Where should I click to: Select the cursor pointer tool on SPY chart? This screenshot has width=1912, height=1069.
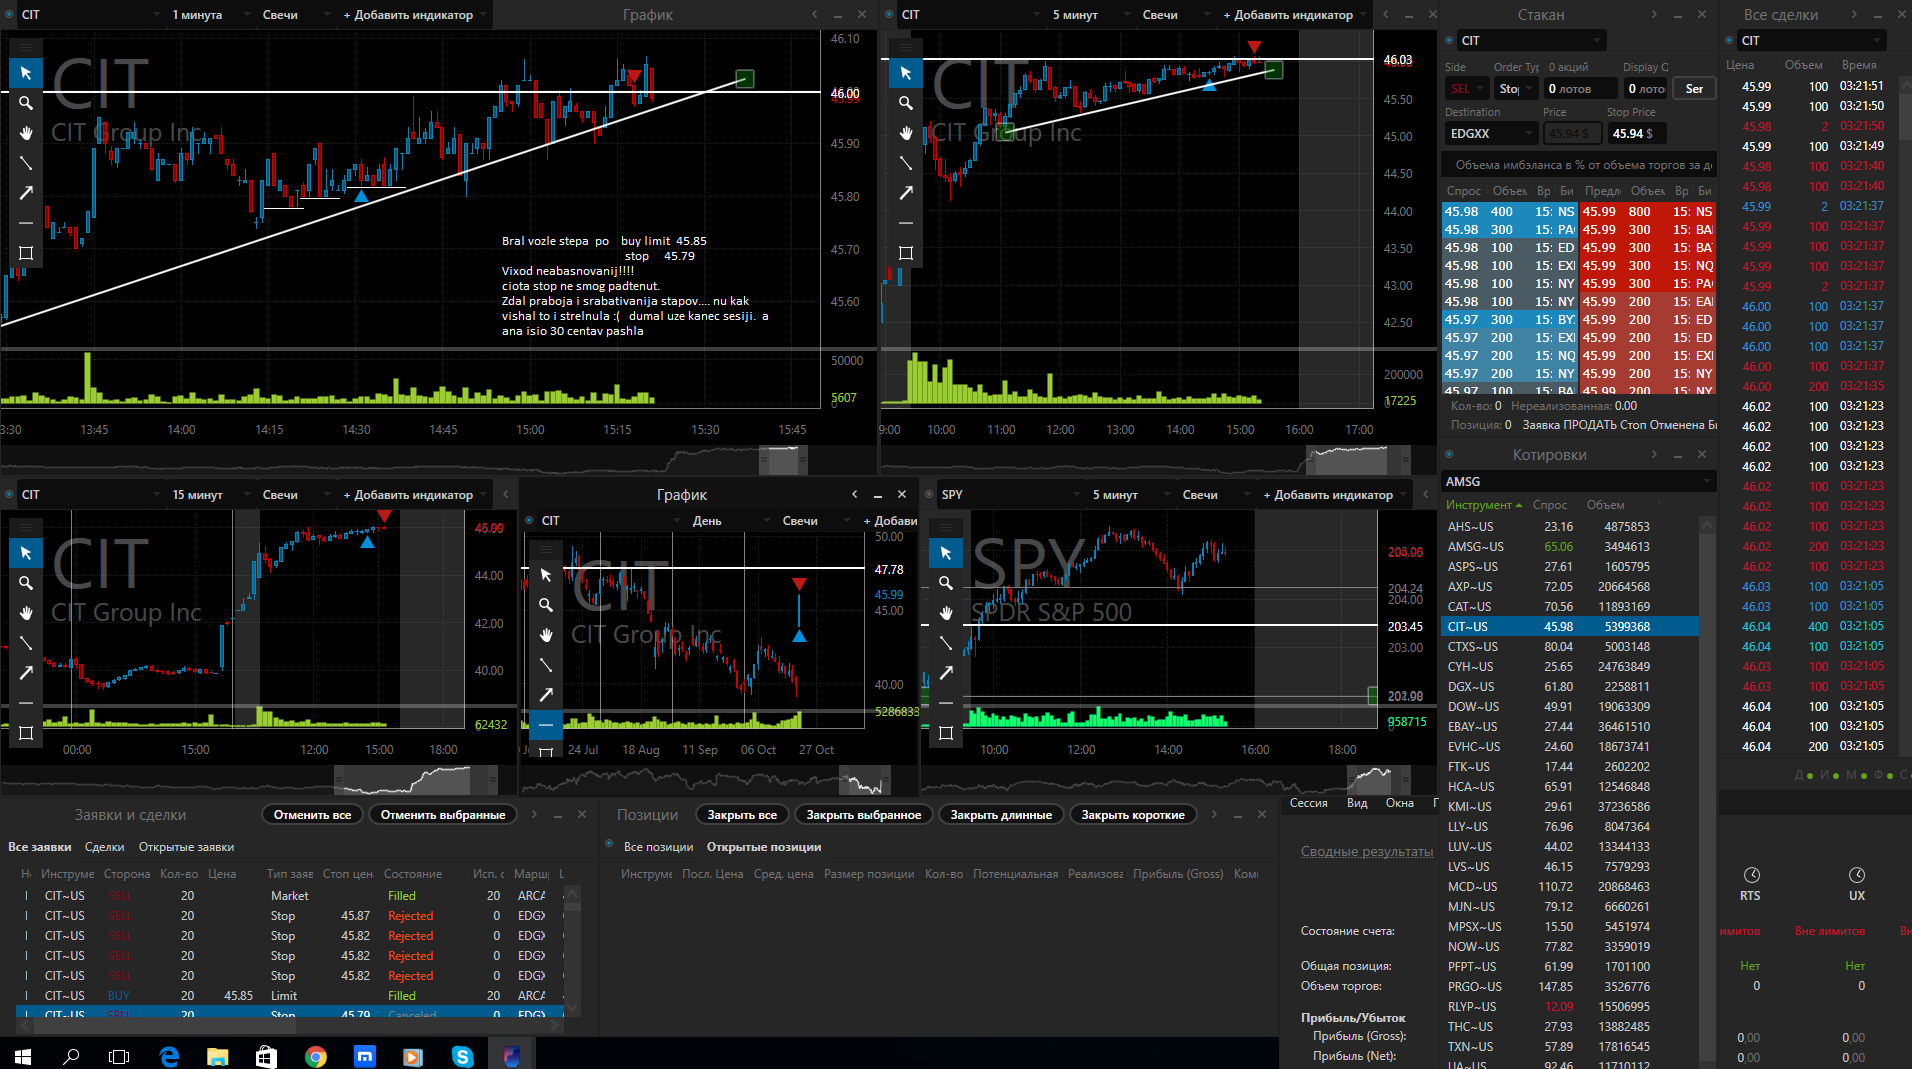(x=946, y=553)
